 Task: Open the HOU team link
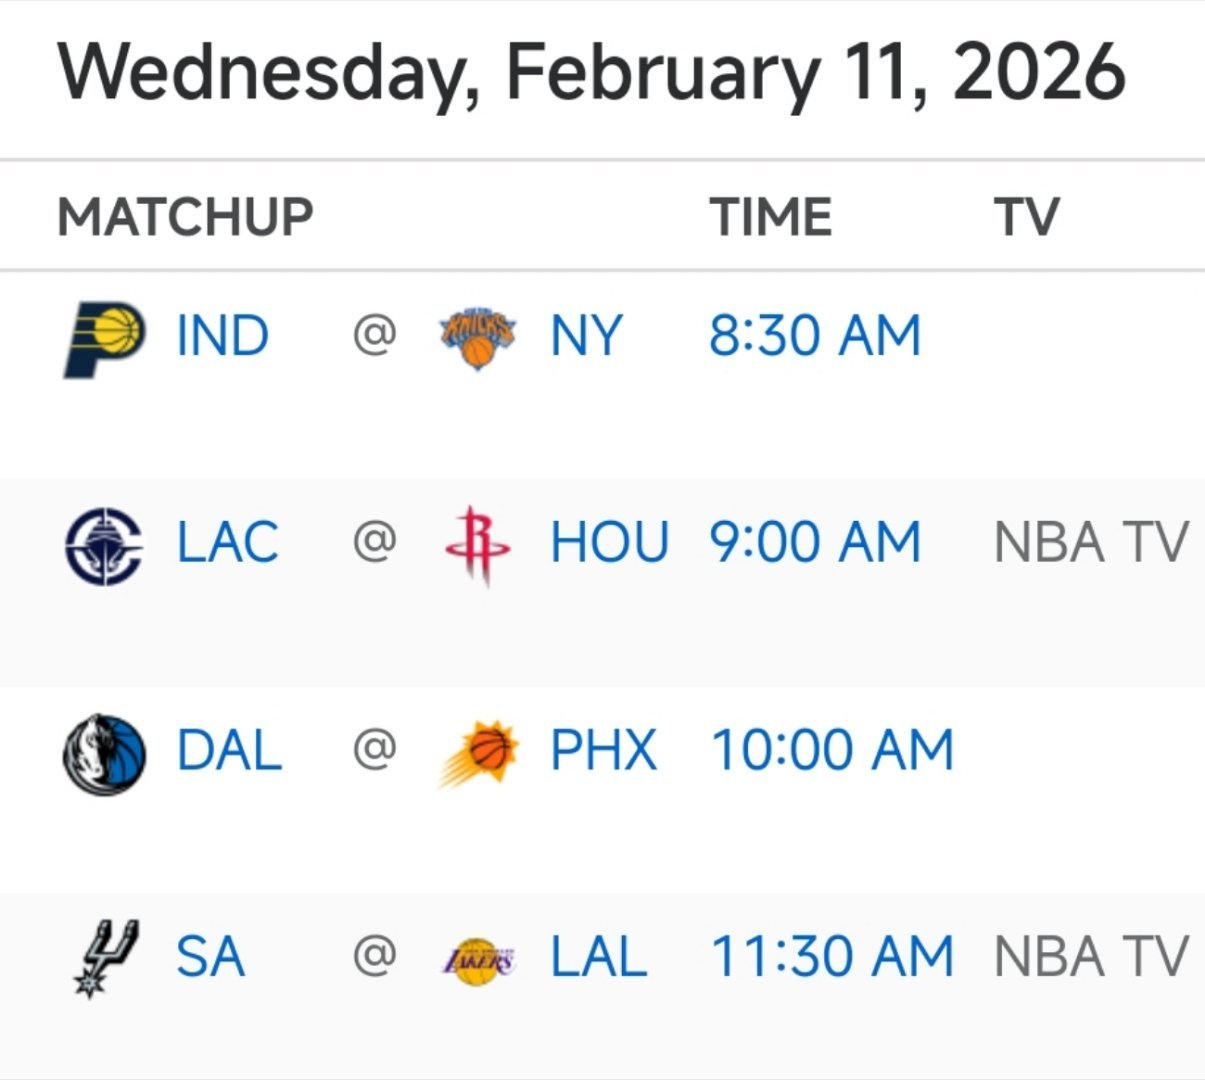click(609, 545)
